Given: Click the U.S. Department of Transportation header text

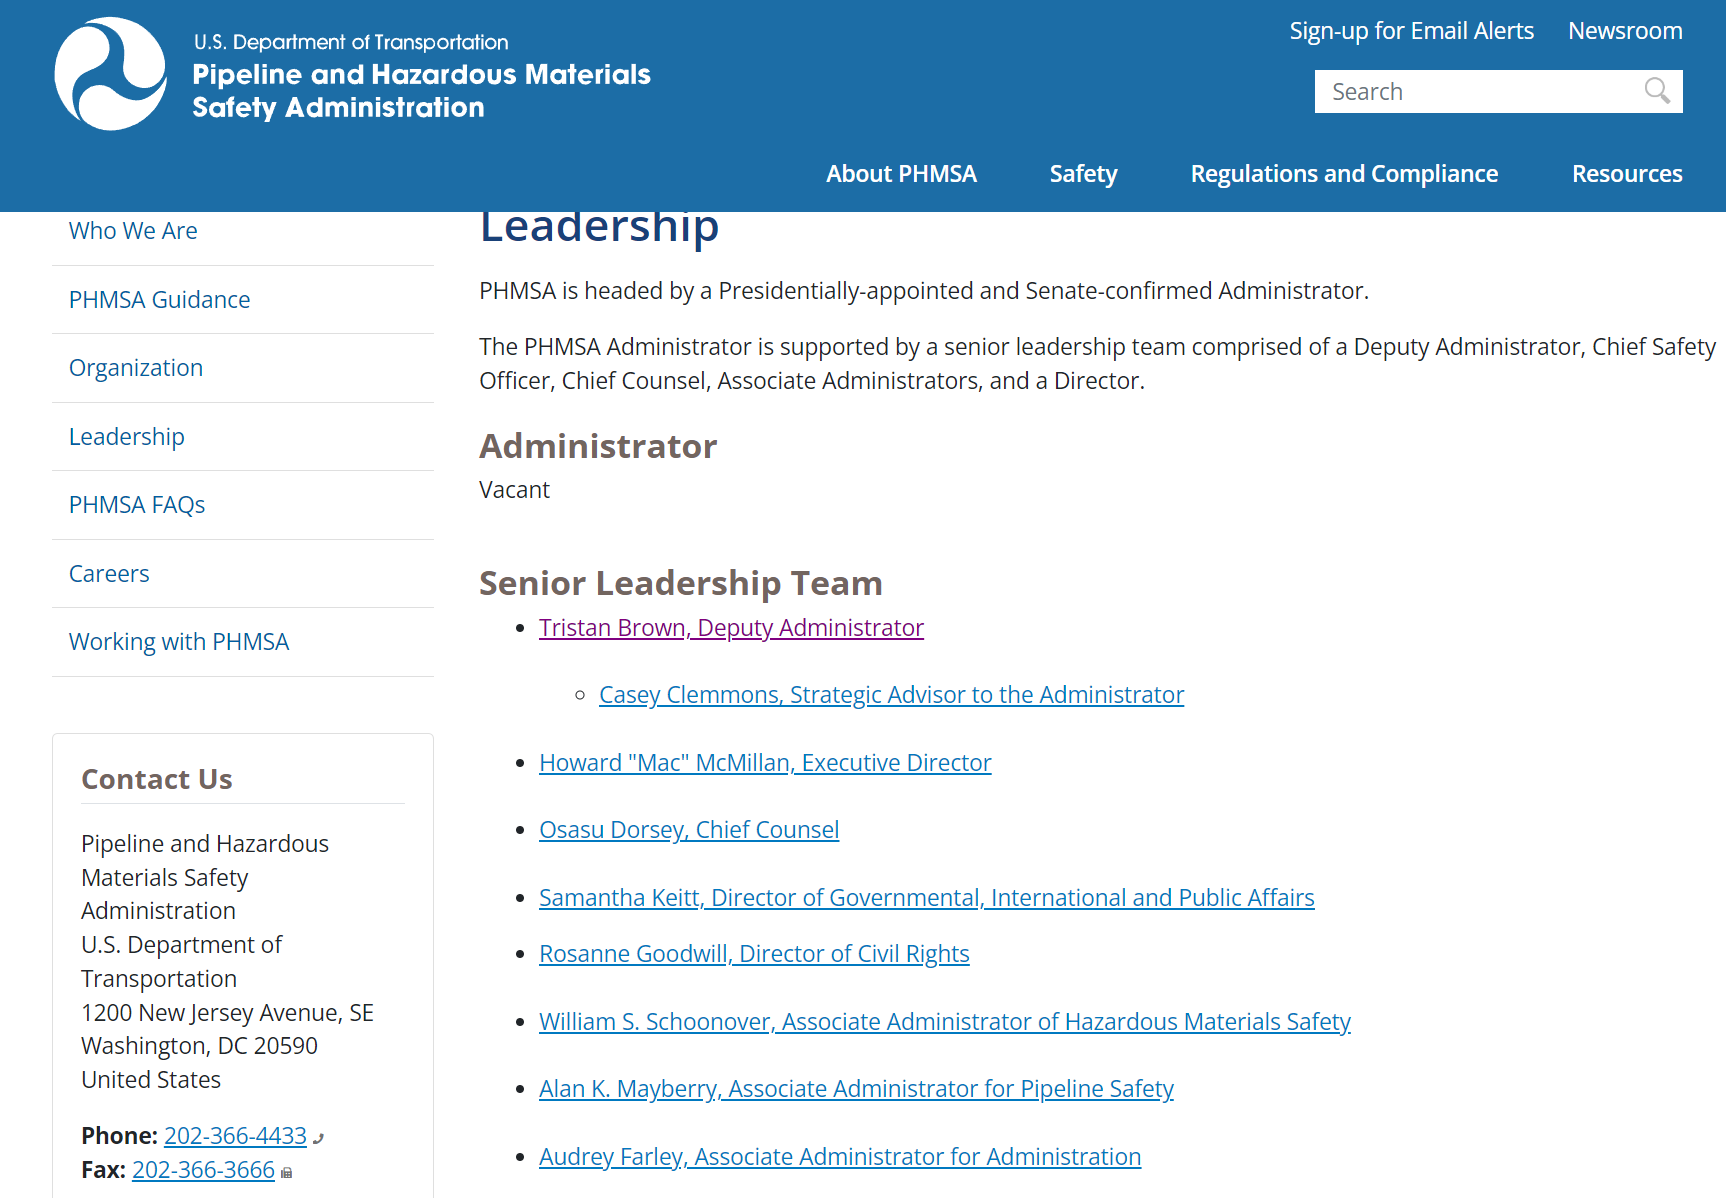Looking at the screenshot, I should click(x=351, y=42).
